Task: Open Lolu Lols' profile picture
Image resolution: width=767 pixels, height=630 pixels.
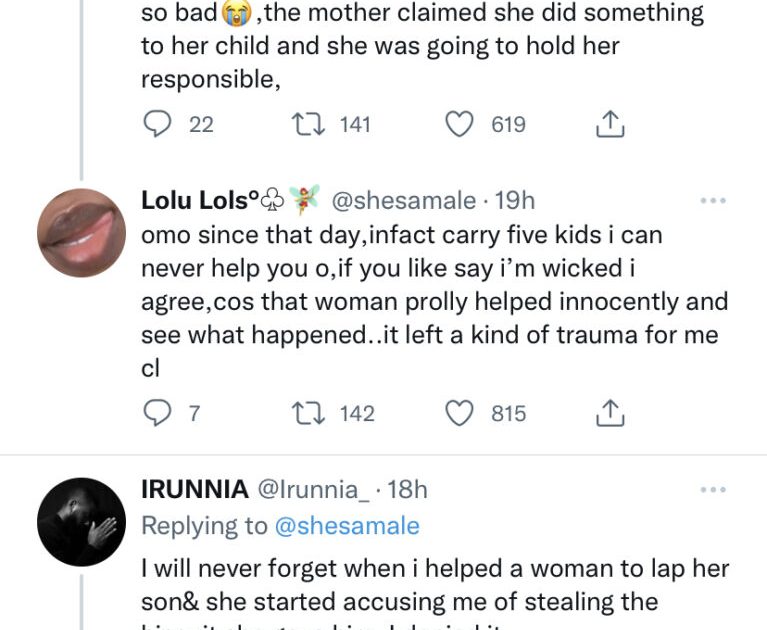Action: [81, 233]
